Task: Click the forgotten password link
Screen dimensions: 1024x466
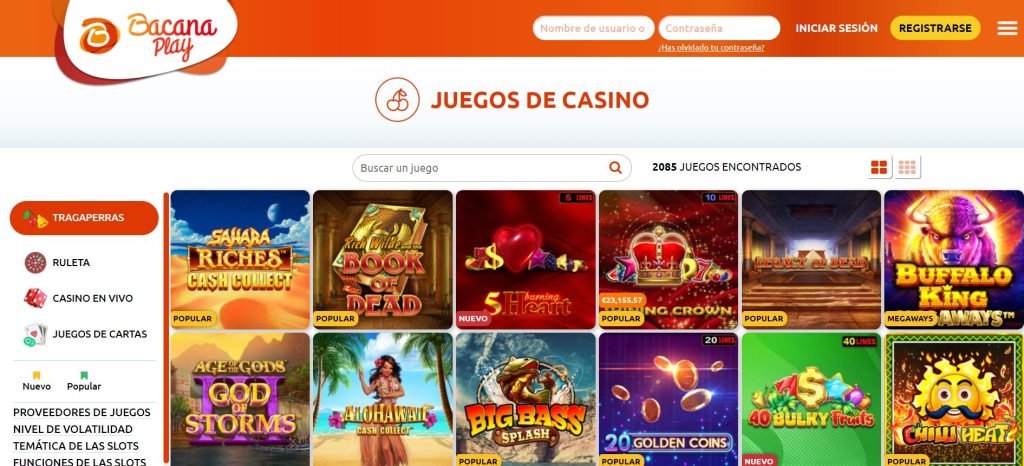Action: [x=711, y=48]
